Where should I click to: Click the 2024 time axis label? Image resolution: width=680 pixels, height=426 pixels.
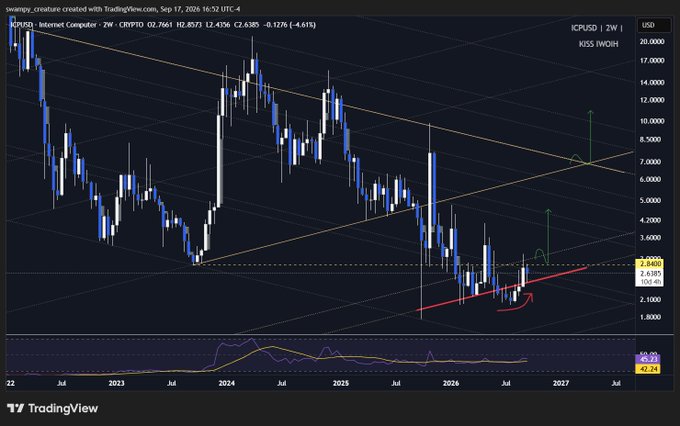(x=227, y=383)
